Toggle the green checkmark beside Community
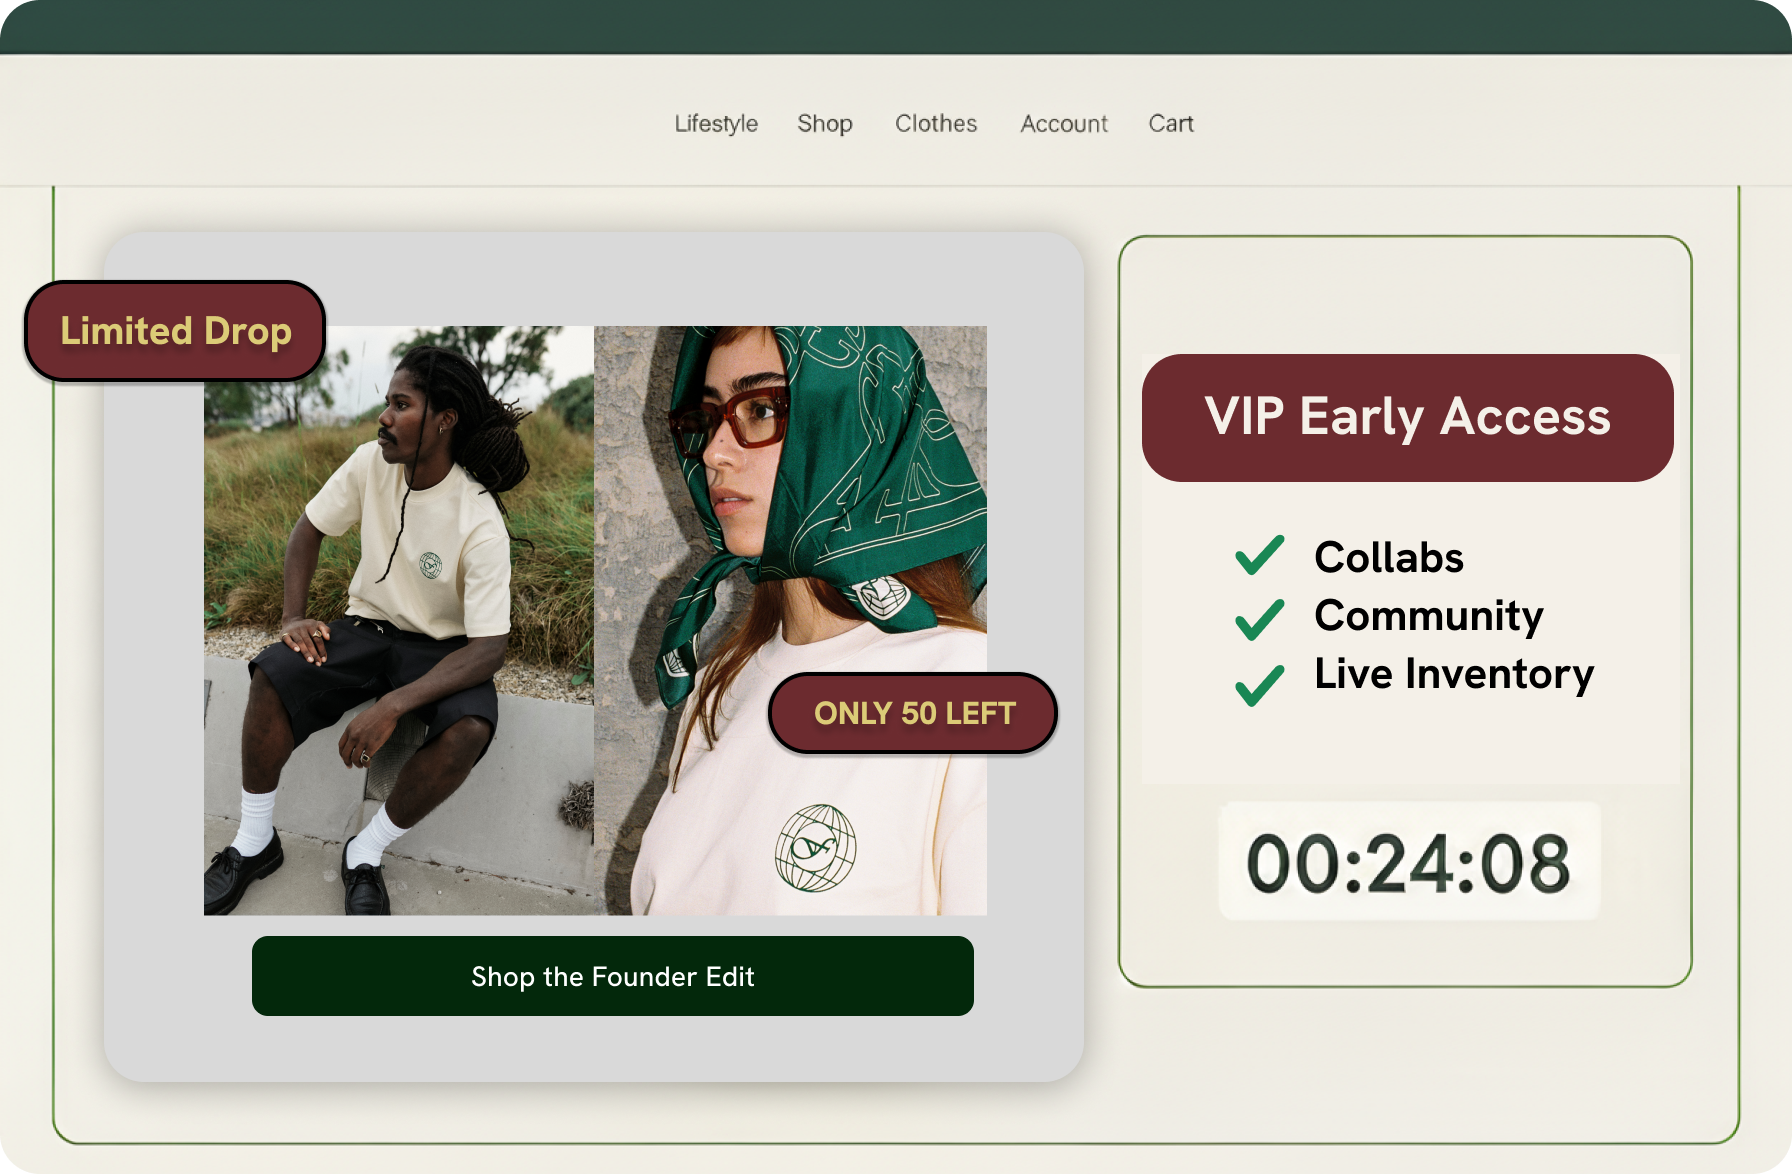This screenshot has height=1174, width=1792. point(1260,619)
